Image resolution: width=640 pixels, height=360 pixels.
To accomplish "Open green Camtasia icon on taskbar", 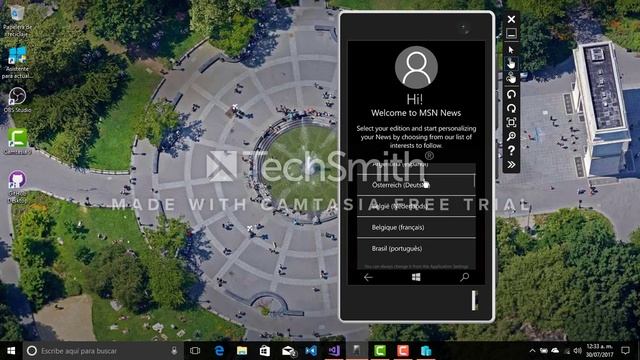I will 380,351.
